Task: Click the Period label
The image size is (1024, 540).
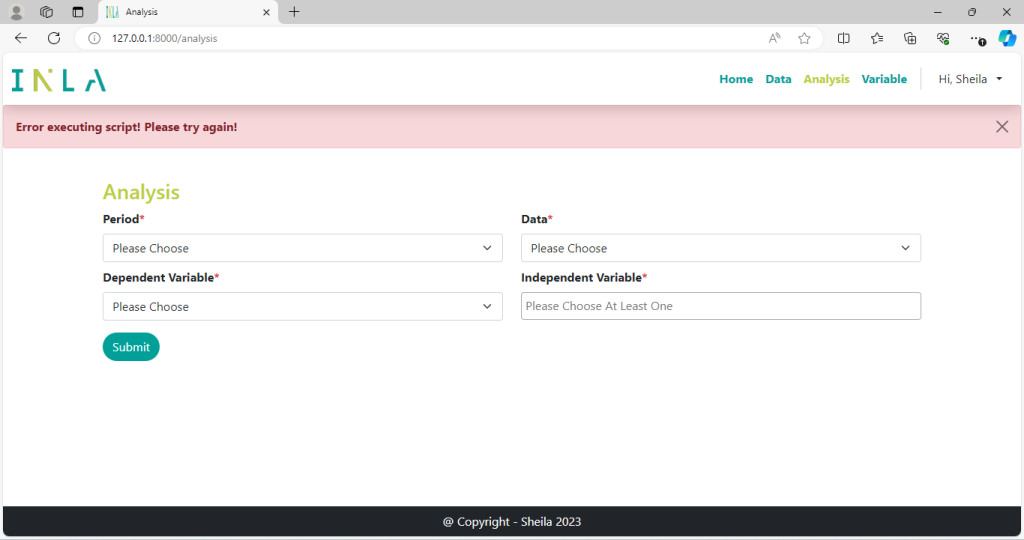Action: point(123,219)
